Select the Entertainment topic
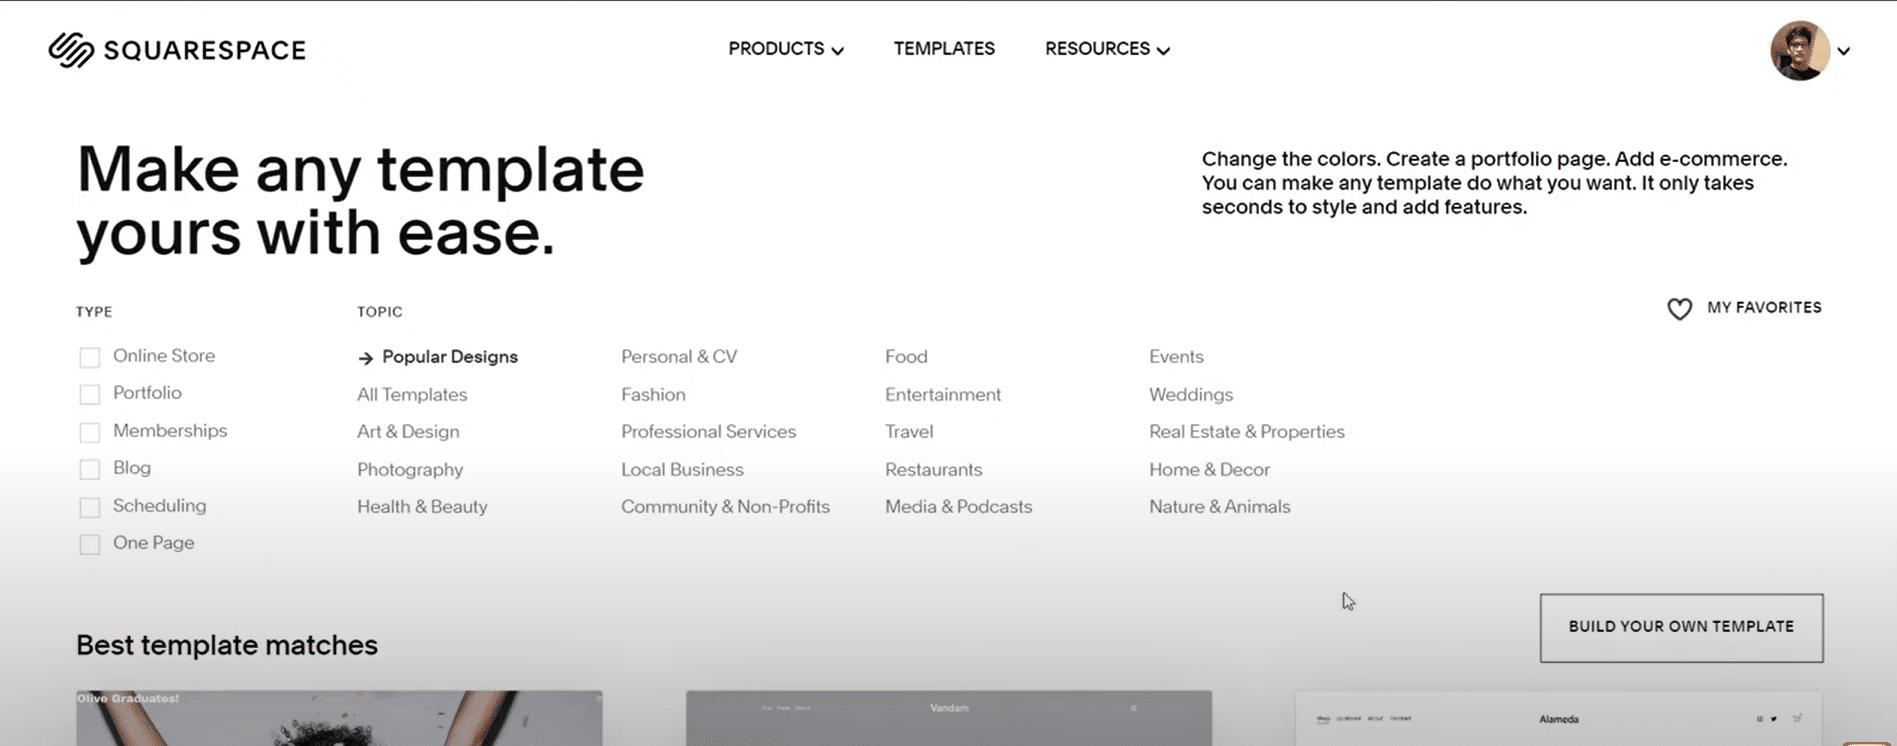This screenshot has width=1897, height=746. pos(943,395)
